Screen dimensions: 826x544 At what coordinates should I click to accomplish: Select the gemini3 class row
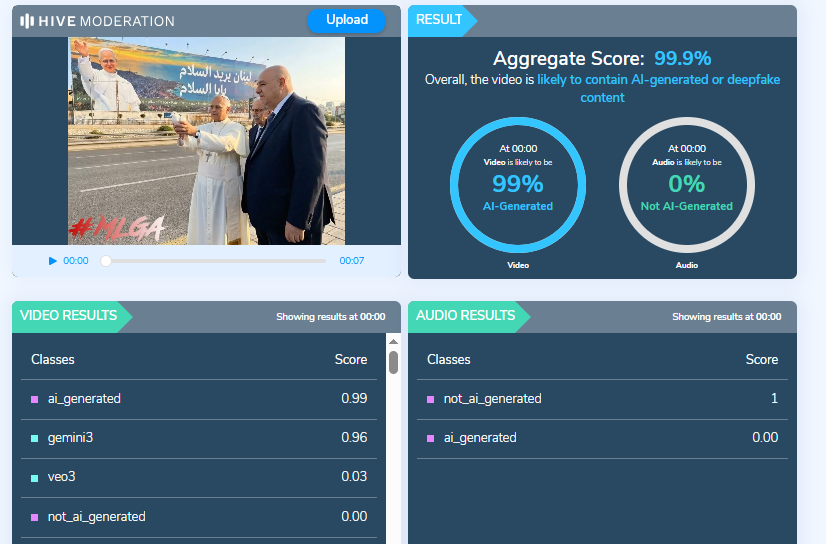tap(200, 438)
